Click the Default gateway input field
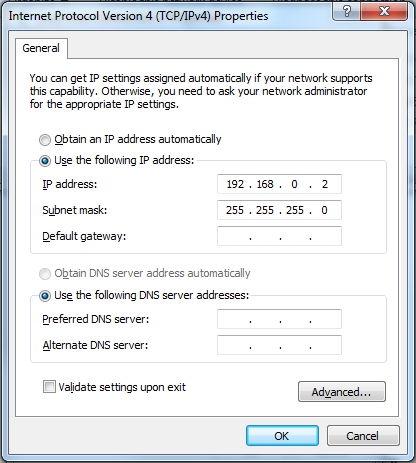The width and height of the screenshot is (416, 463). (279, 236)
